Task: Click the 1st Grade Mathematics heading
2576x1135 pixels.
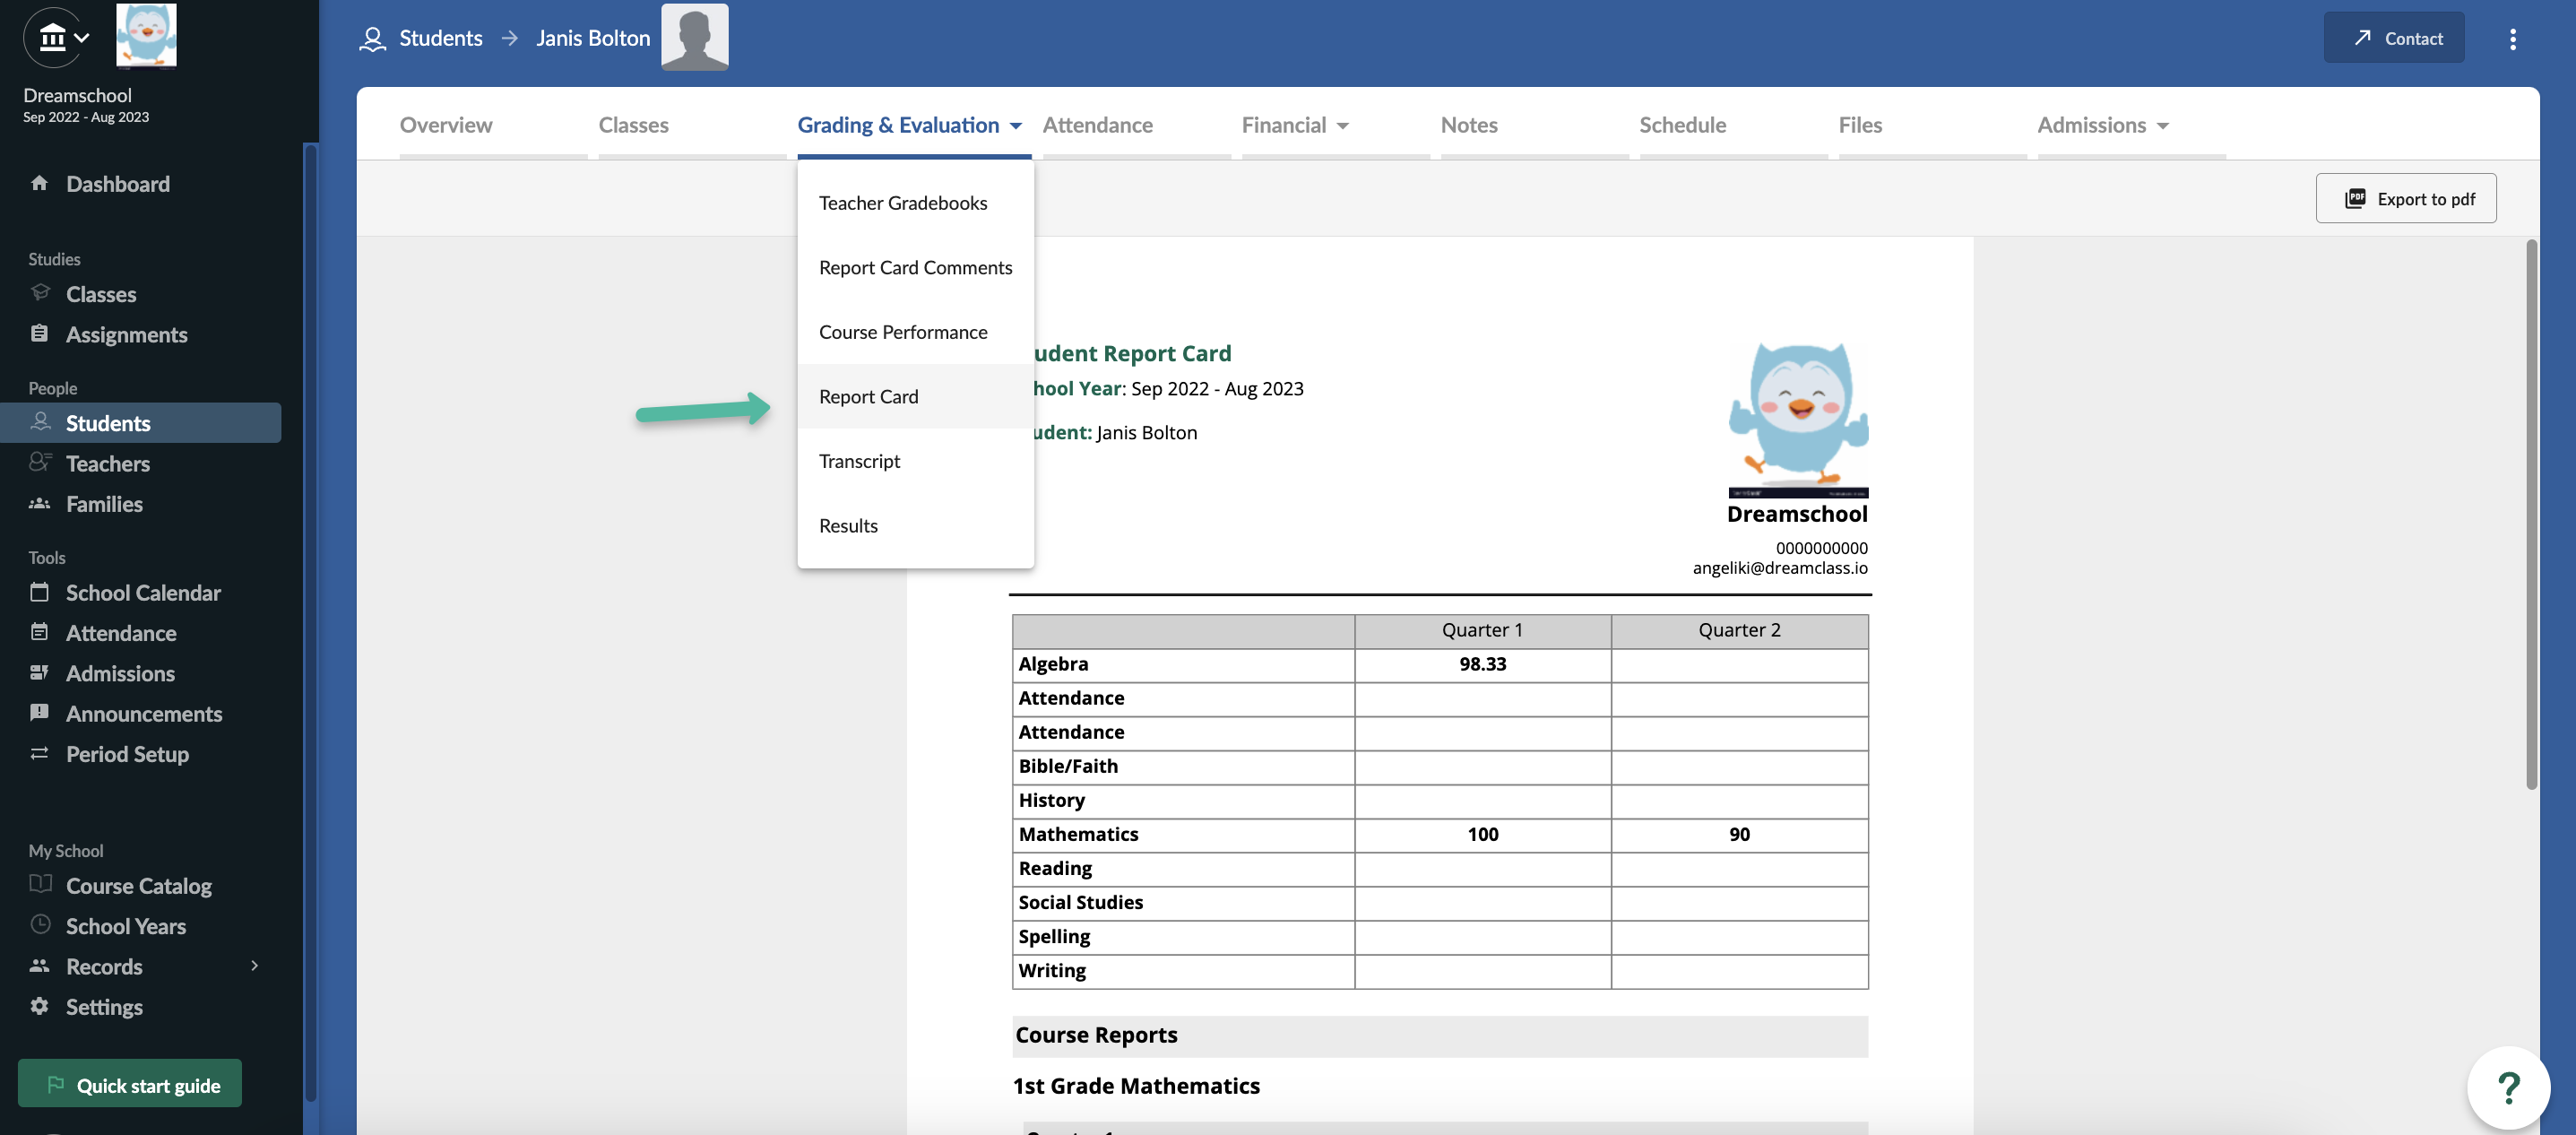Action: (x=1136, y=1085)
